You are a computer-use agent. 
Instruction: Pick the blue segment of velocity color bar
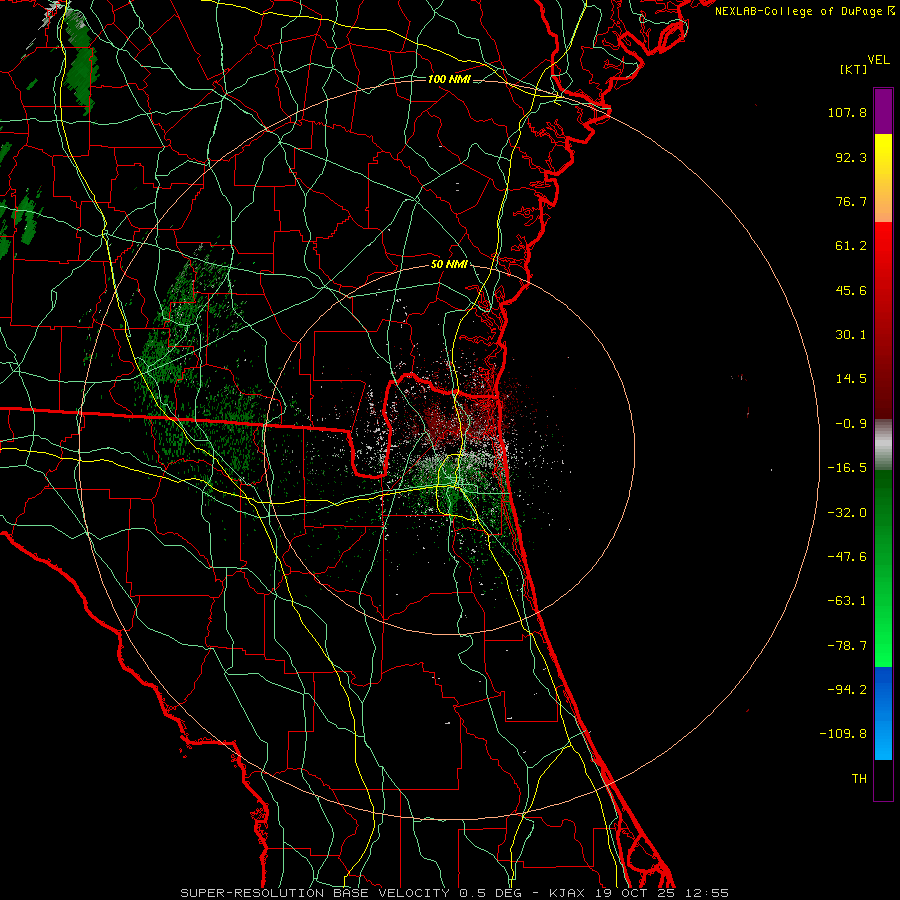pos(883,713)
